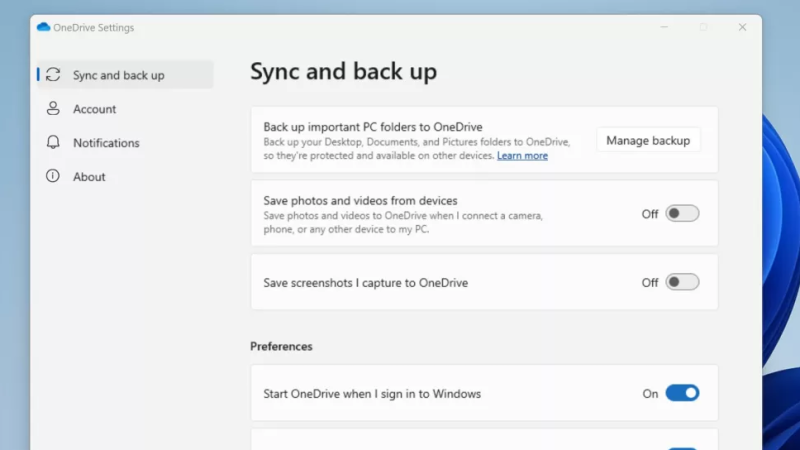Screen dimensions: 800x450
Task: Maximize the OneDrive Settings window
Action: tap(704, 27)
